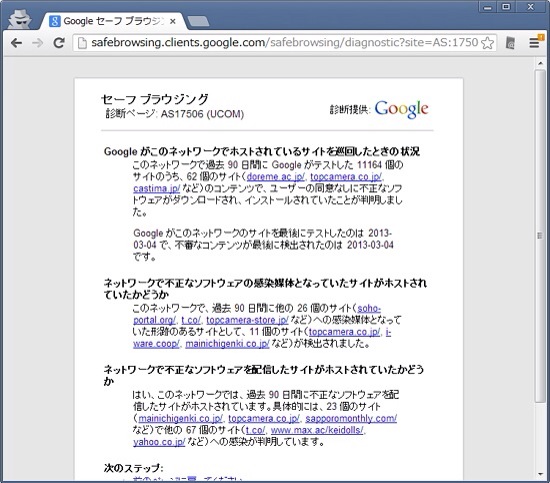This screenshot has width=550, height=483.
Task: Click the vertical scrollbar thumb
Action: point(540,236)
